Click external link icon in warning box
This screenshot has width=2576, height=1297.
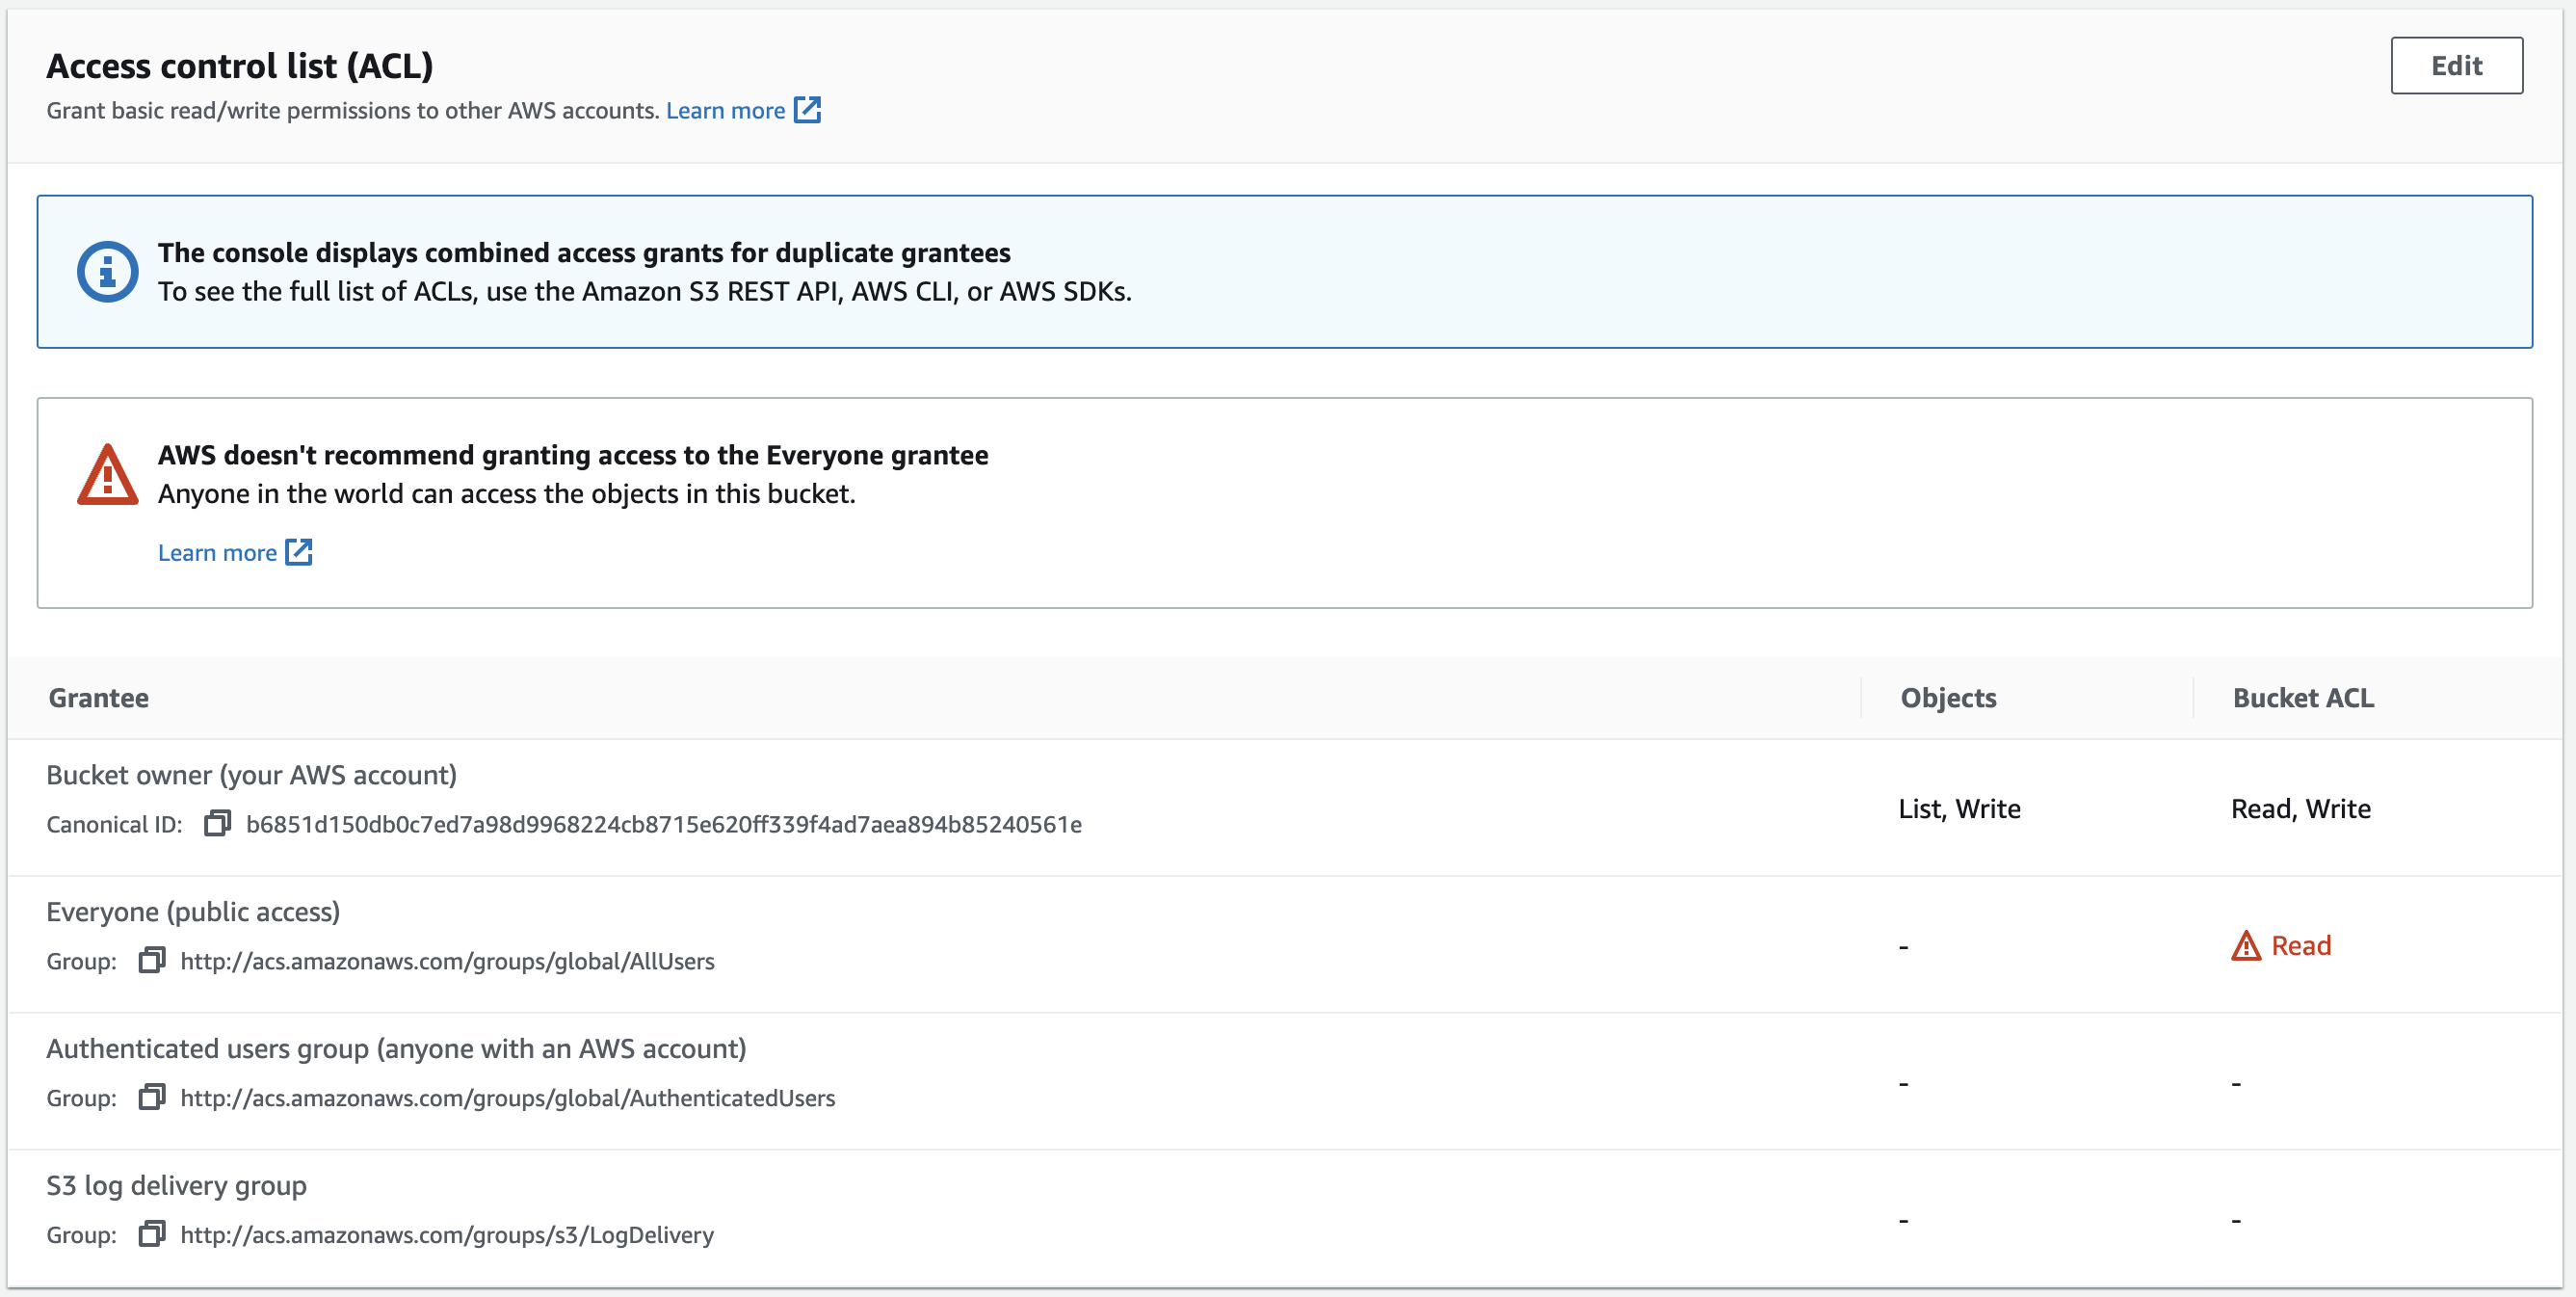click(299, 552)
